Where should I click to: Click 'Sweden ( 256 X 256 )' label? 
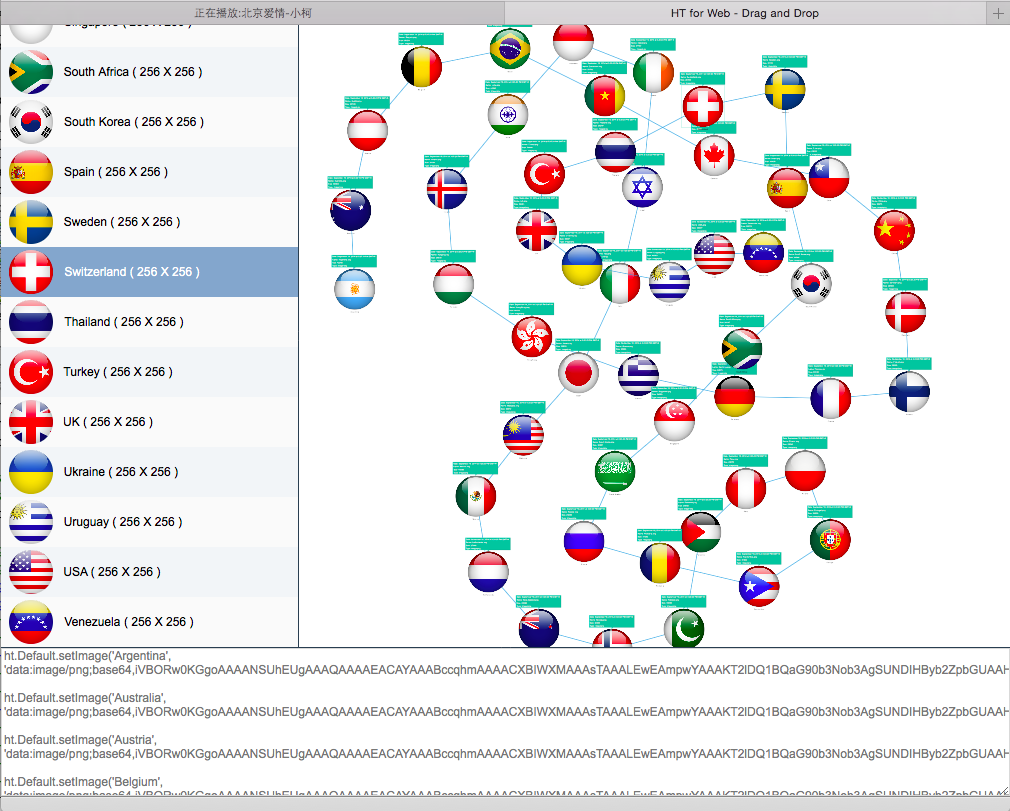122,222
